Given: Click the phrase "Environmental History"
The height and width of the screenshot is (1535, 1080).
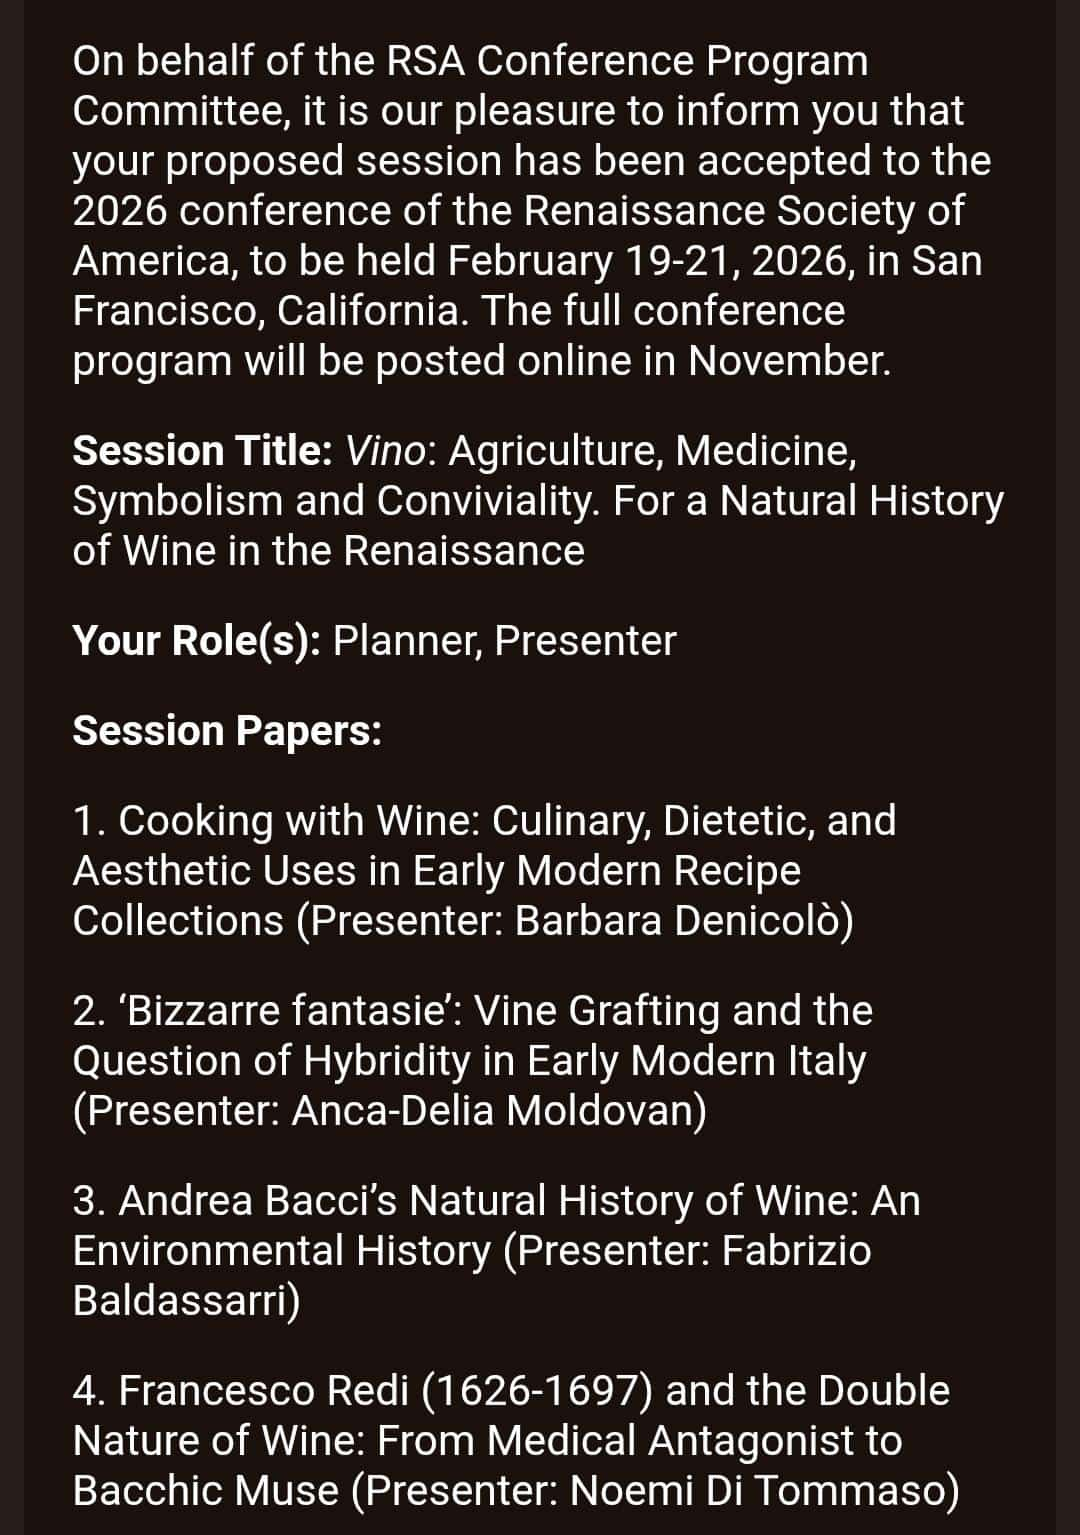Looking at the screenshot, I should click(281, 1251).
